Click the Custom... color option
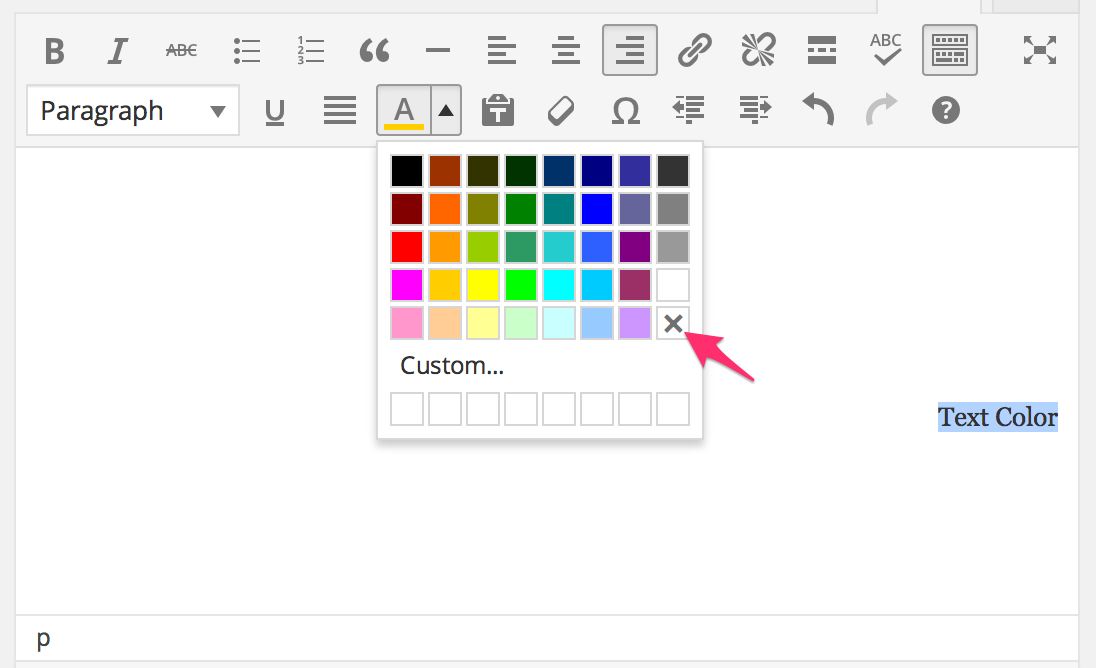 point(452,366)
